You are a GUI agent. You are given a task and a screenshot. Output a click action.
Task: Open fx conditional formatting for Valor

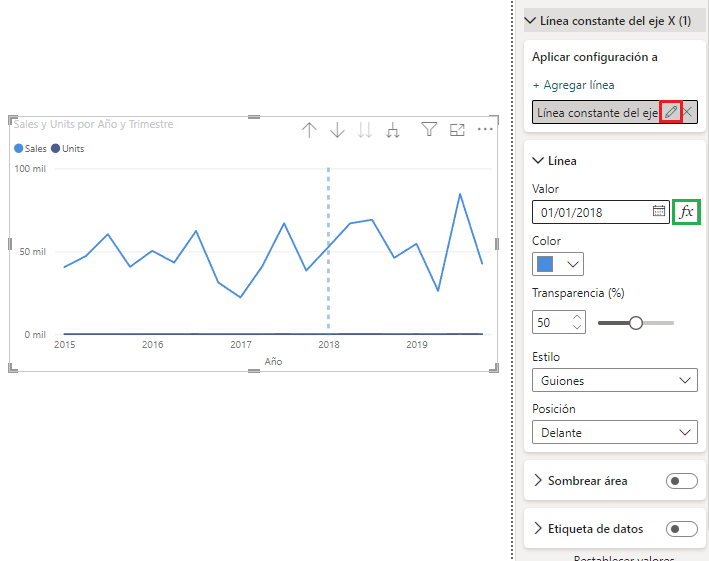(686, 211)
